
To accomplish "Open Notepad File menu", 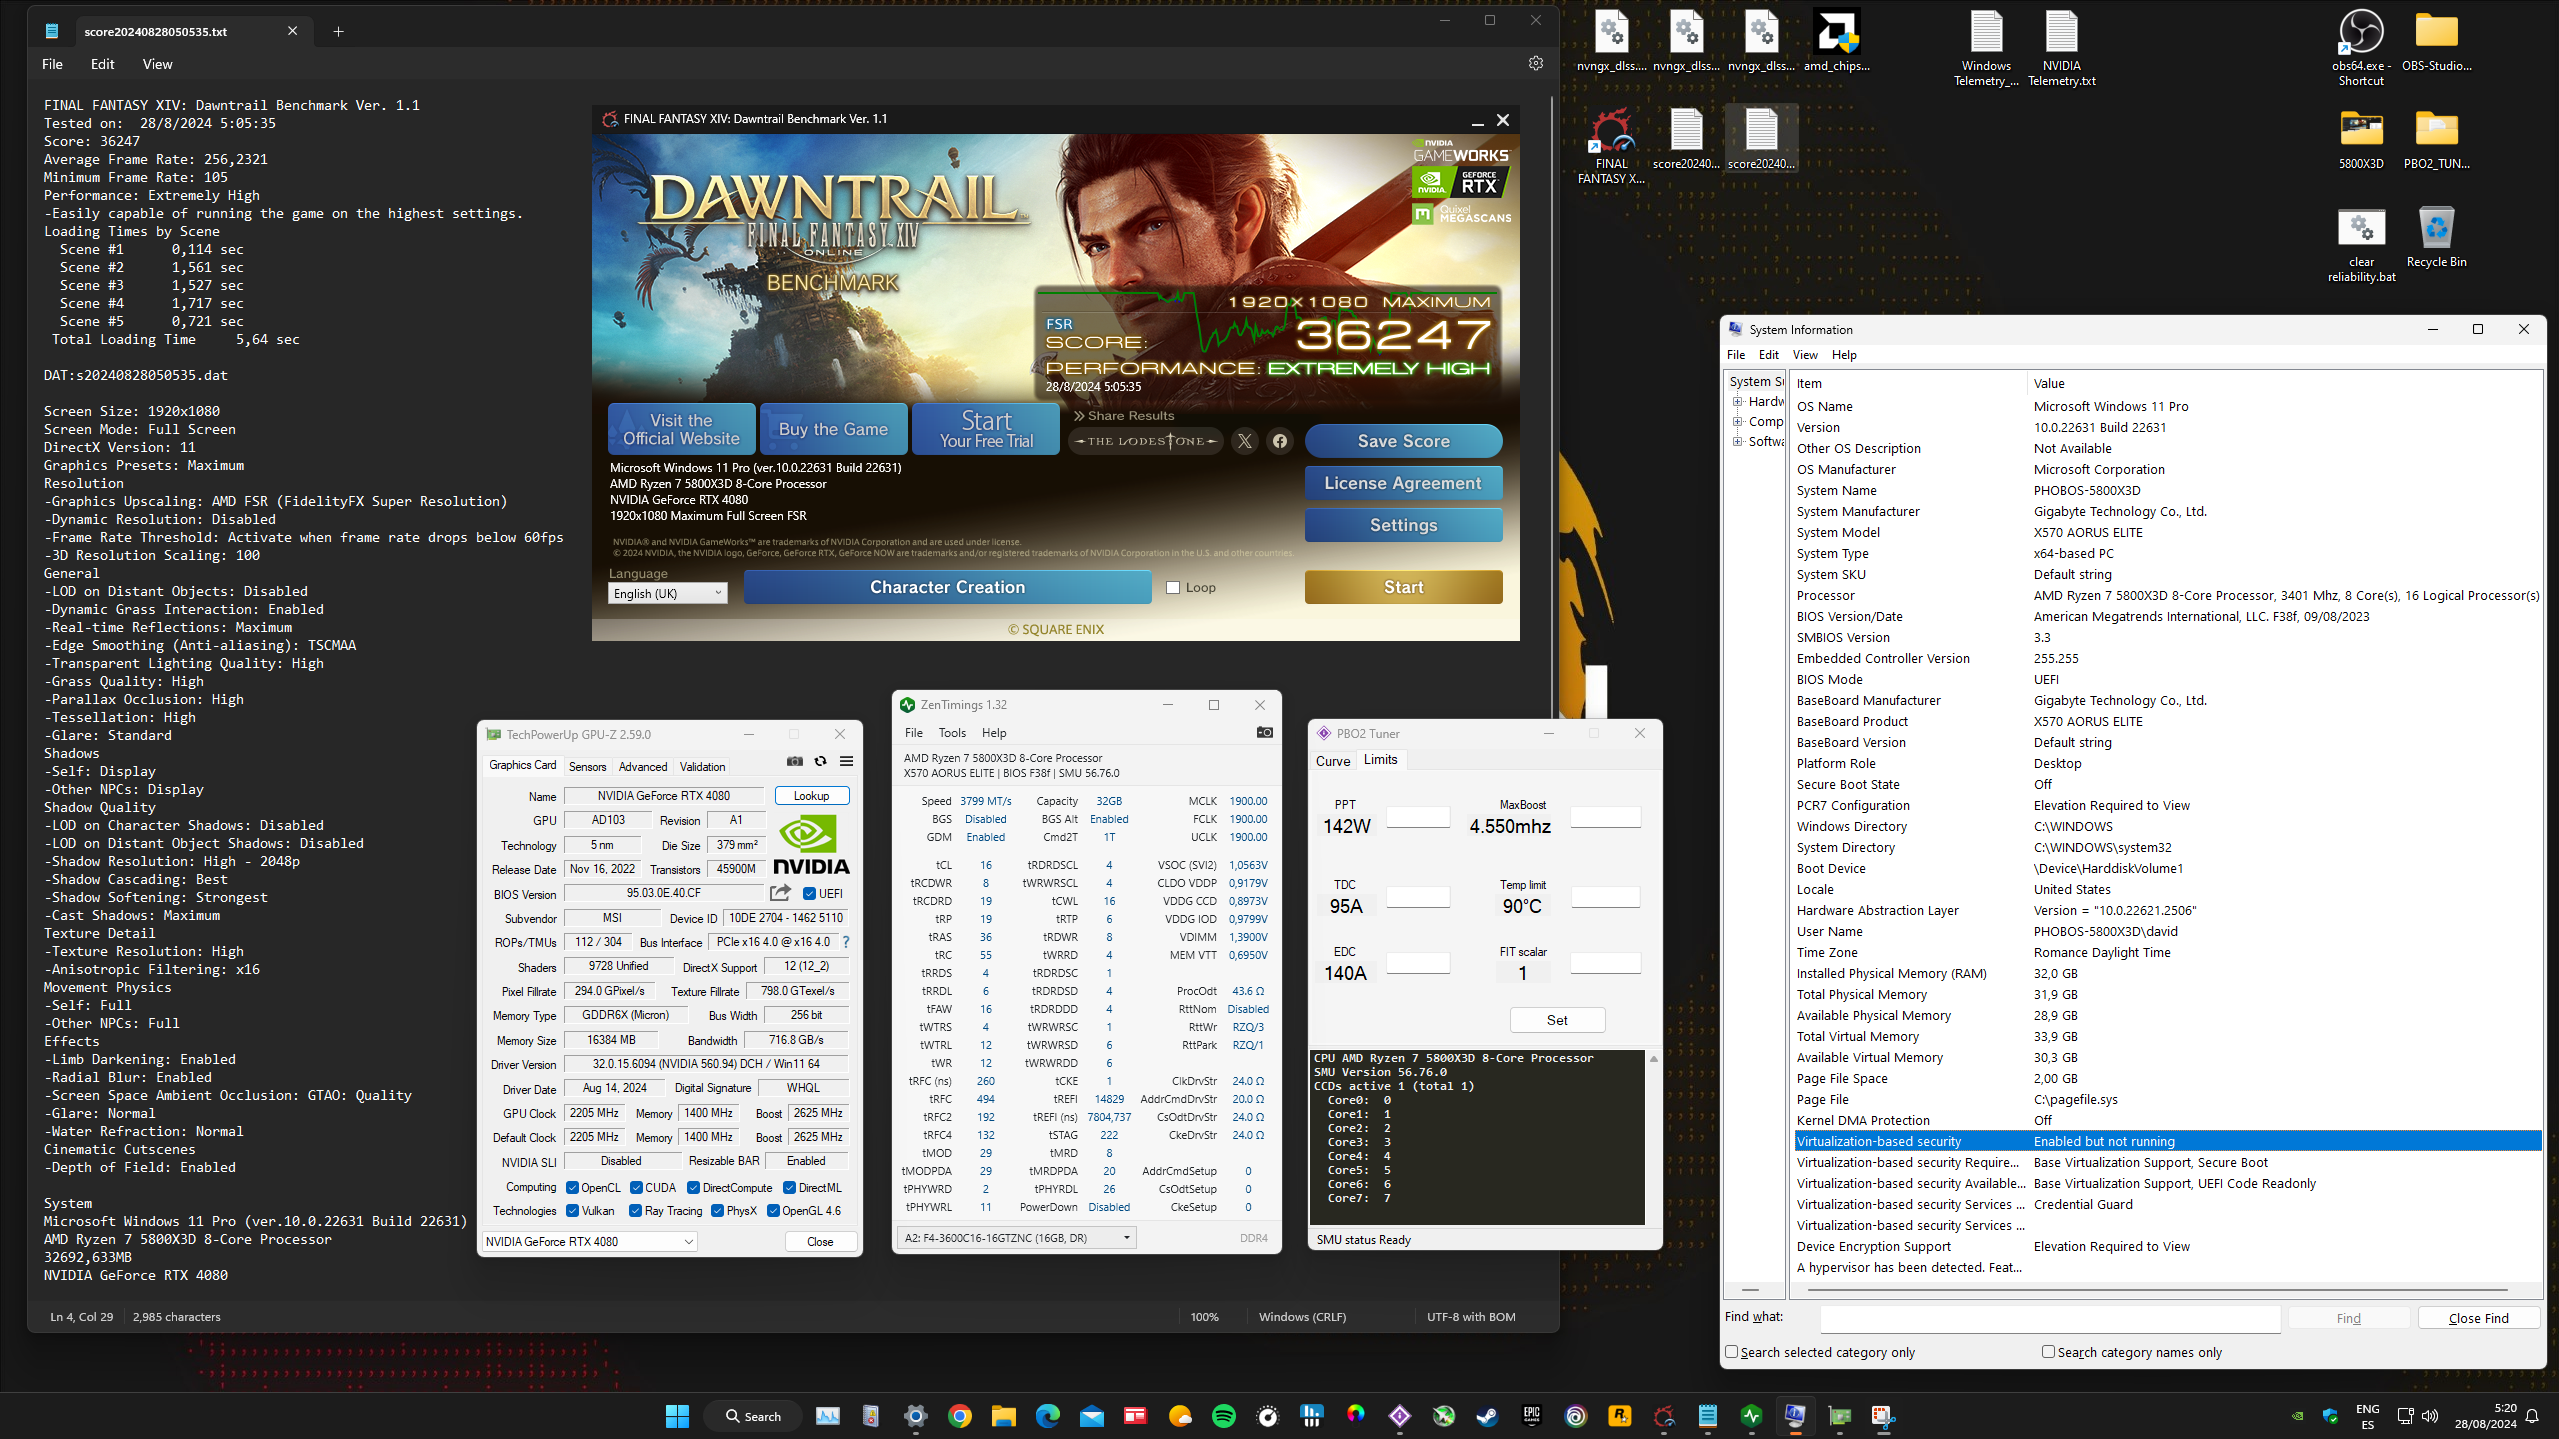I will pyautogui.click(x=52, y=64).
